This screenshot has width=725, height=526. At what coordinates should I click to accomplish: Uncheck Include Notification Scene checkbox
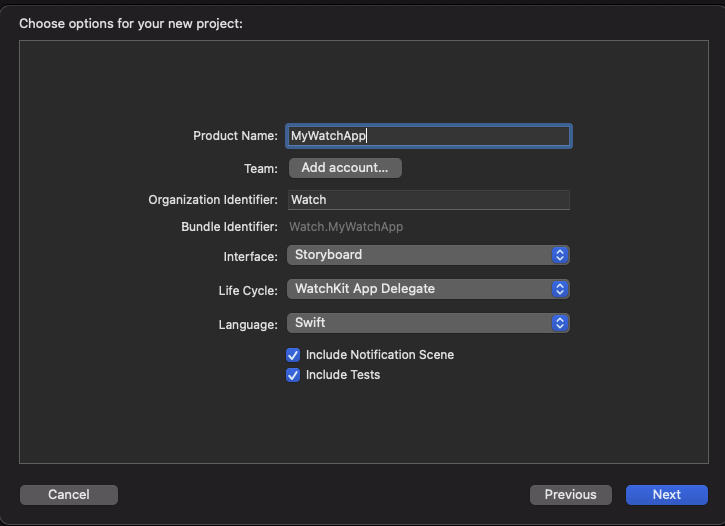point(293,355)
